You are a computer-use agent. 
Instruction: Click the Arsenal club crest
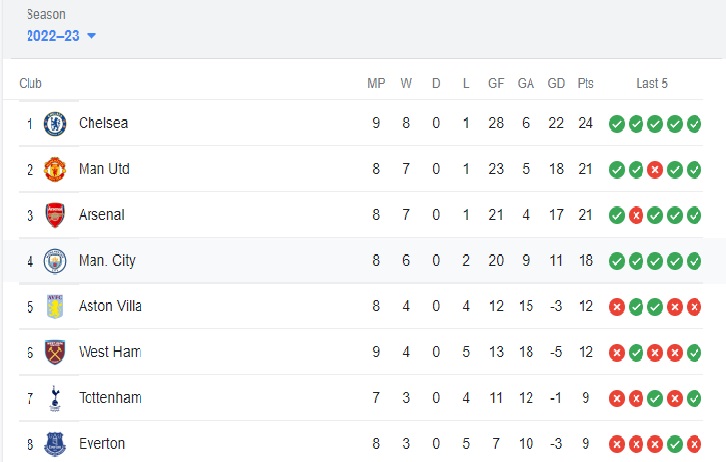[55, 215]
